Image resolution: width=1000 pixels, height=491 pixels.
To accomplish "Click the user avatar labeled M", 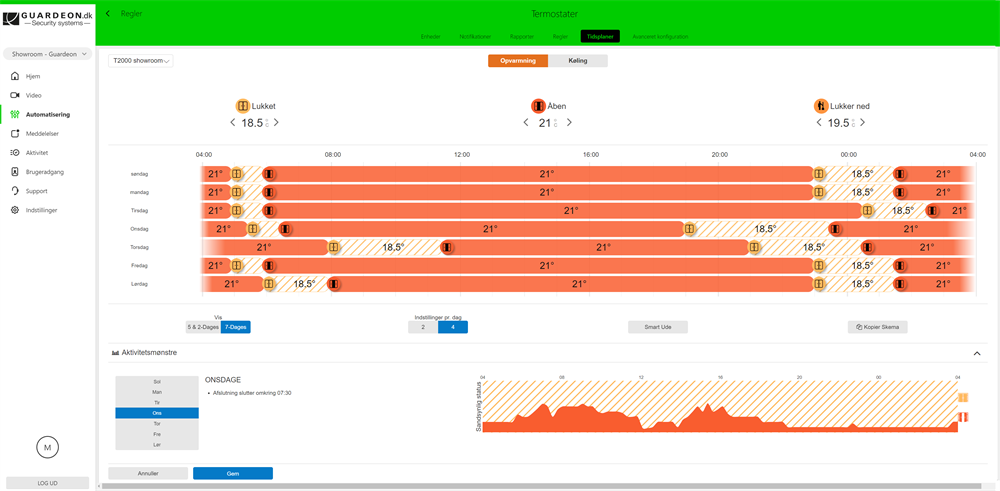I will pos(47,448).
